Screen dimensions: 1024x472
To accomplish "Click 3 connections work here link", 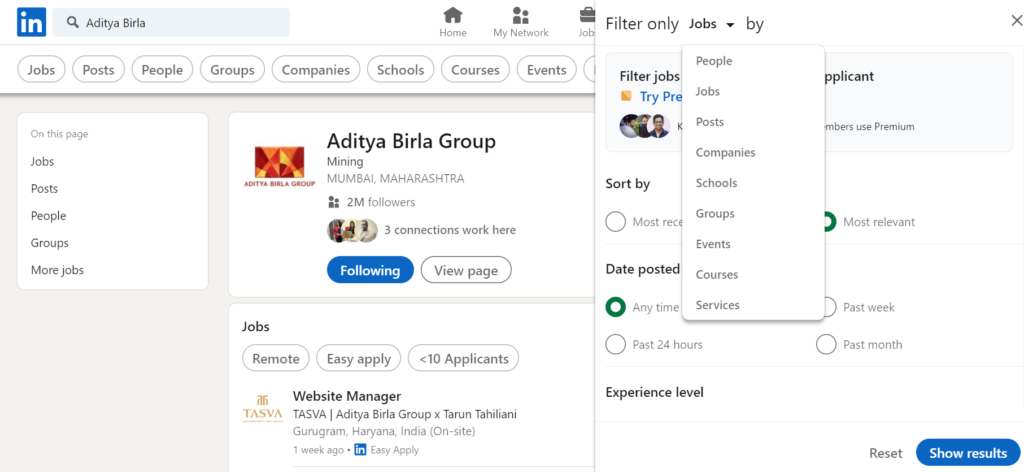I will [450, 230].
